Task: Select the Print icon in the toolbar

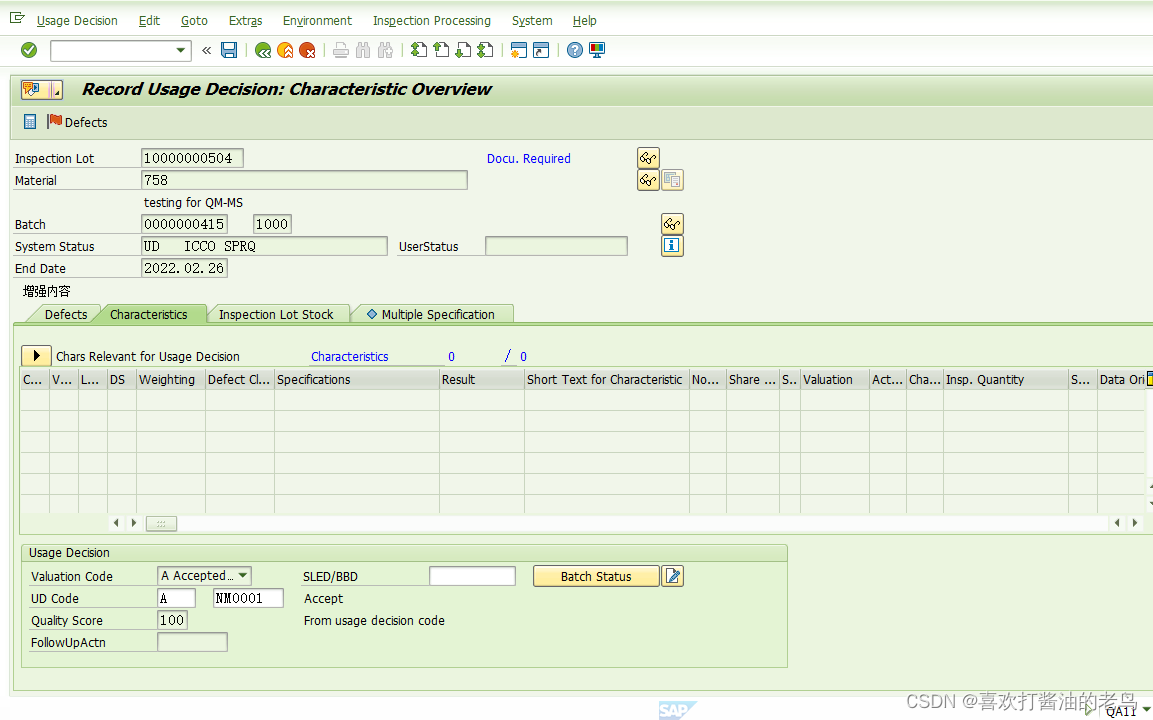Action: (x=339, y=50)
